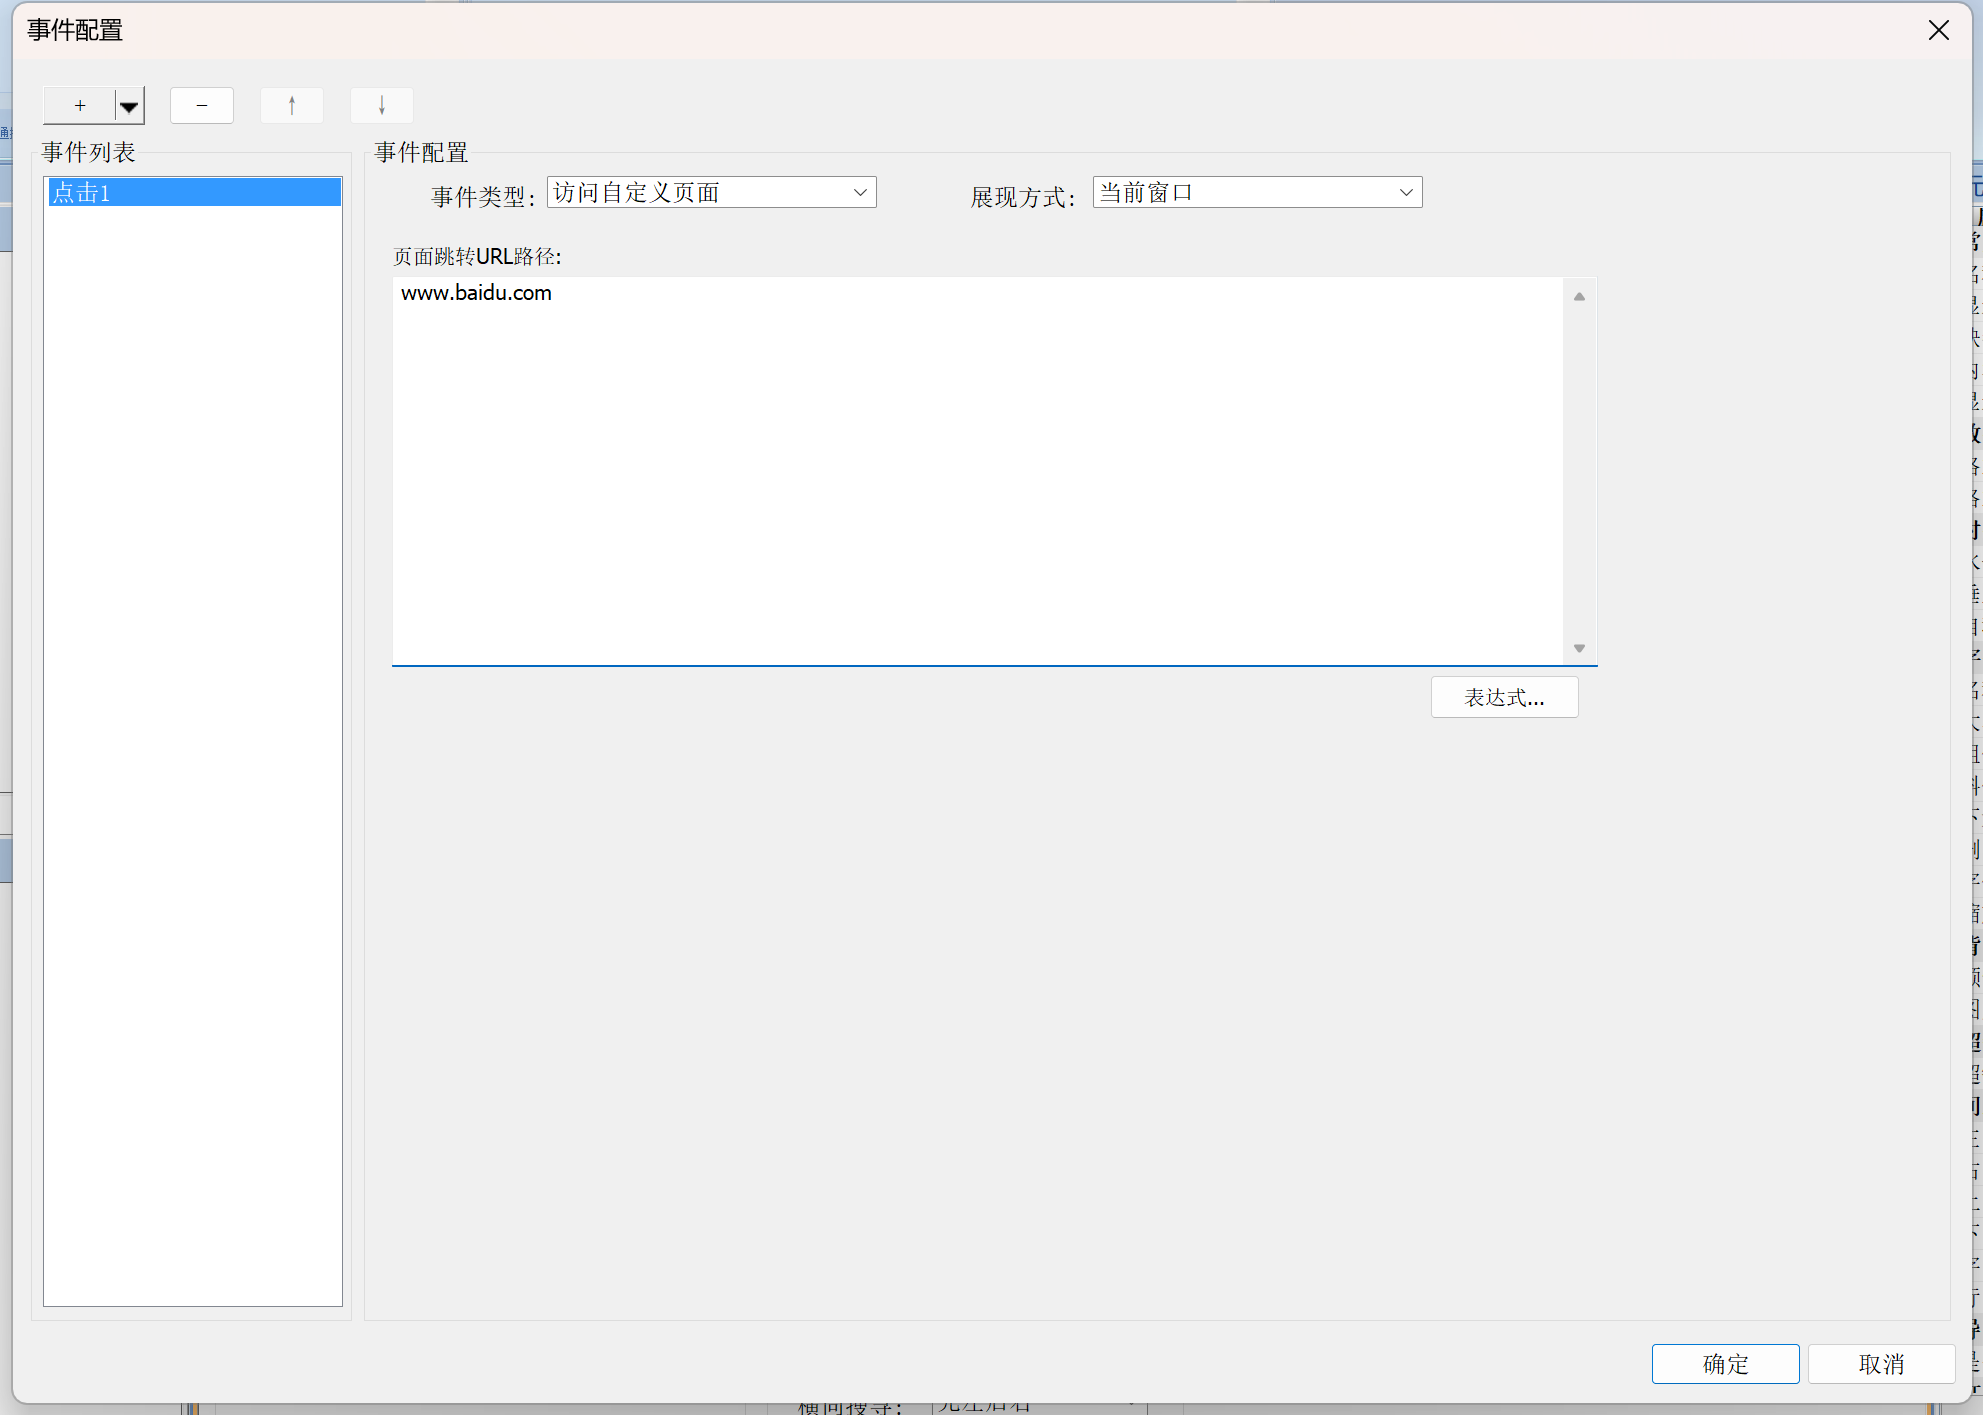
Task: Click into the 页面跳转URL路径 text area
Action: click(x=975, y=470)
